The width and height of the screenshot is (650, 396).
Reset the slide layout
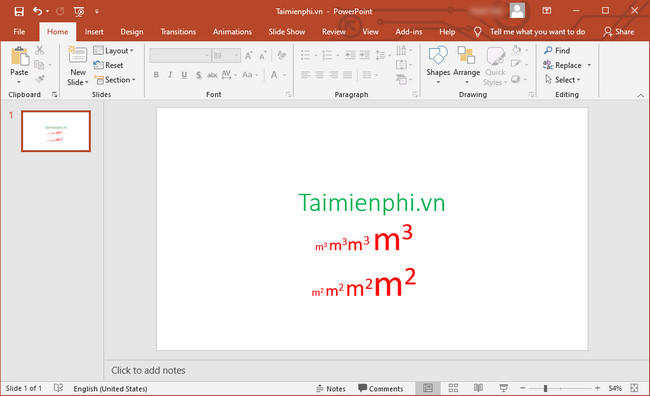108,65
